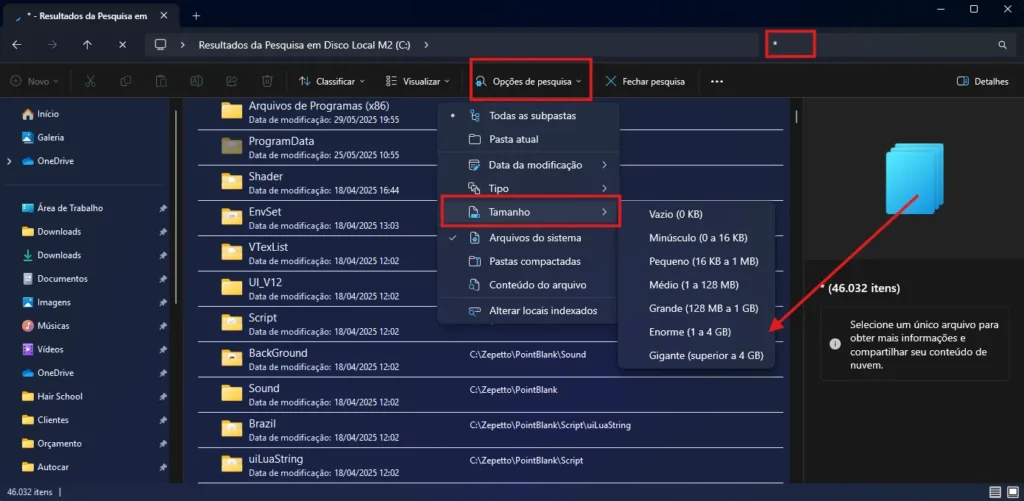
Task: Choose Médio (1 a 128 MB) filter
Action: coord(696,285)
